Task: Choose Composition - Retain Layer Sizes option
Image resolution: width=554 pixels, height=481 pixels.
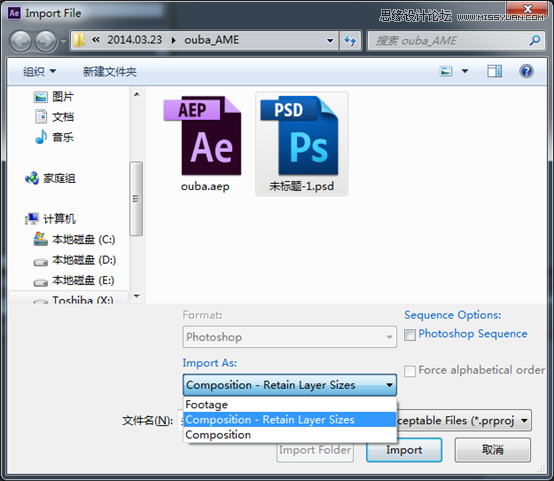Action: [x=290, y=420]
